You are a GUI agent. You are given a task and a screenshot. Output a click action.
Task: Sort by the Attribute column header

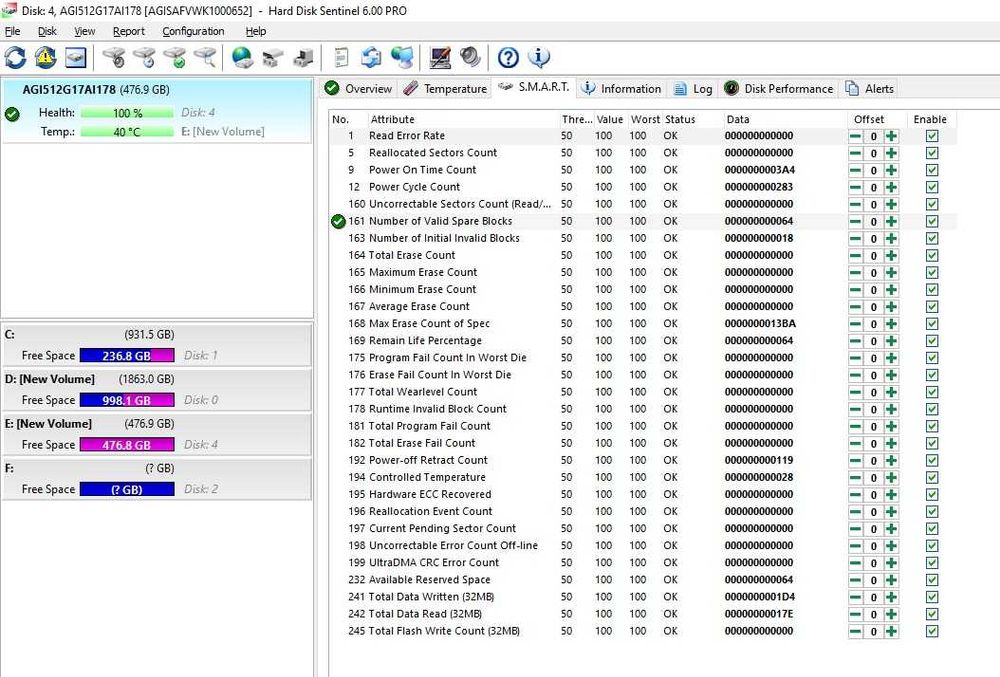tap(463, 119)
